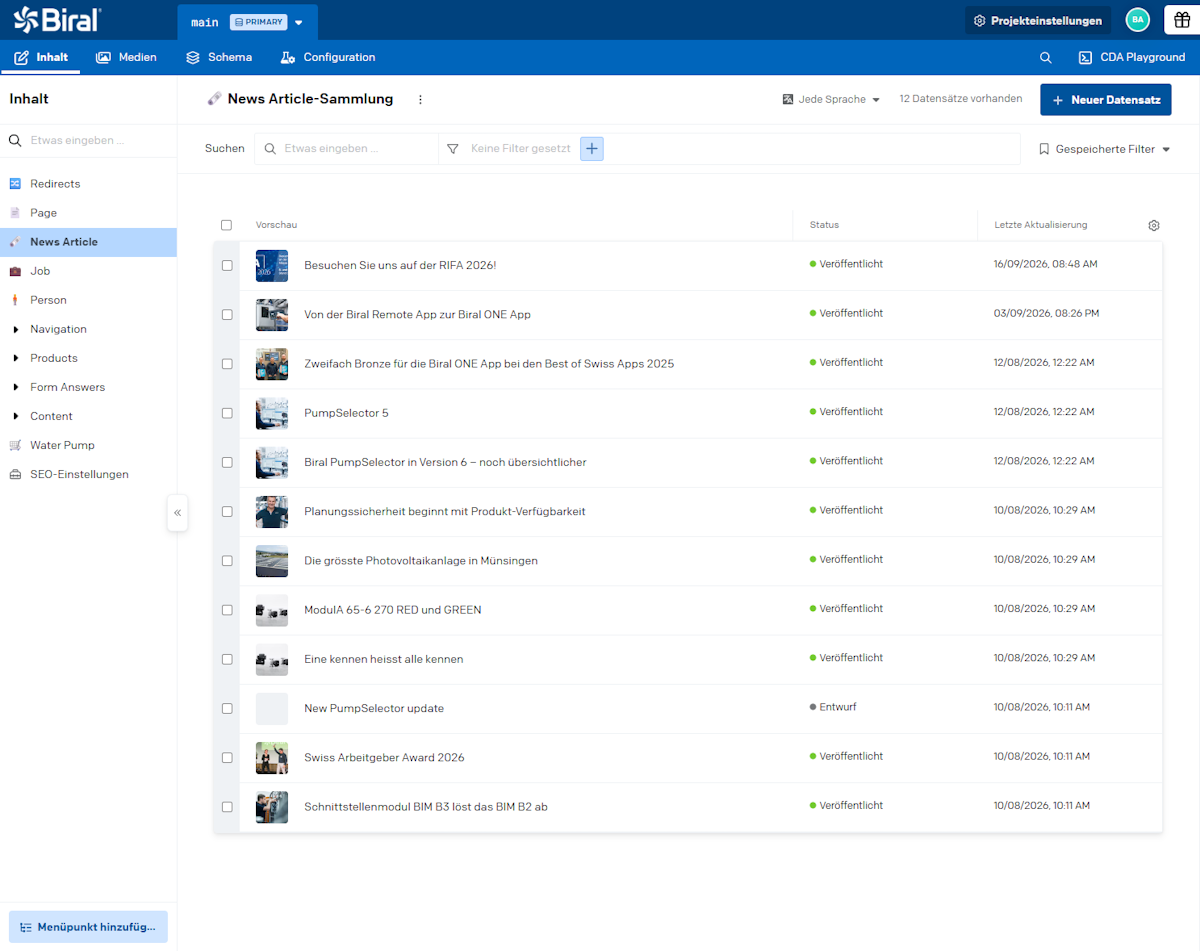The width and height of the screenshot is (1200, 951).
Task: Click date '03/09/2026, 08:26 PM'
Action: pyautogui.click(x=1046, y=314)
